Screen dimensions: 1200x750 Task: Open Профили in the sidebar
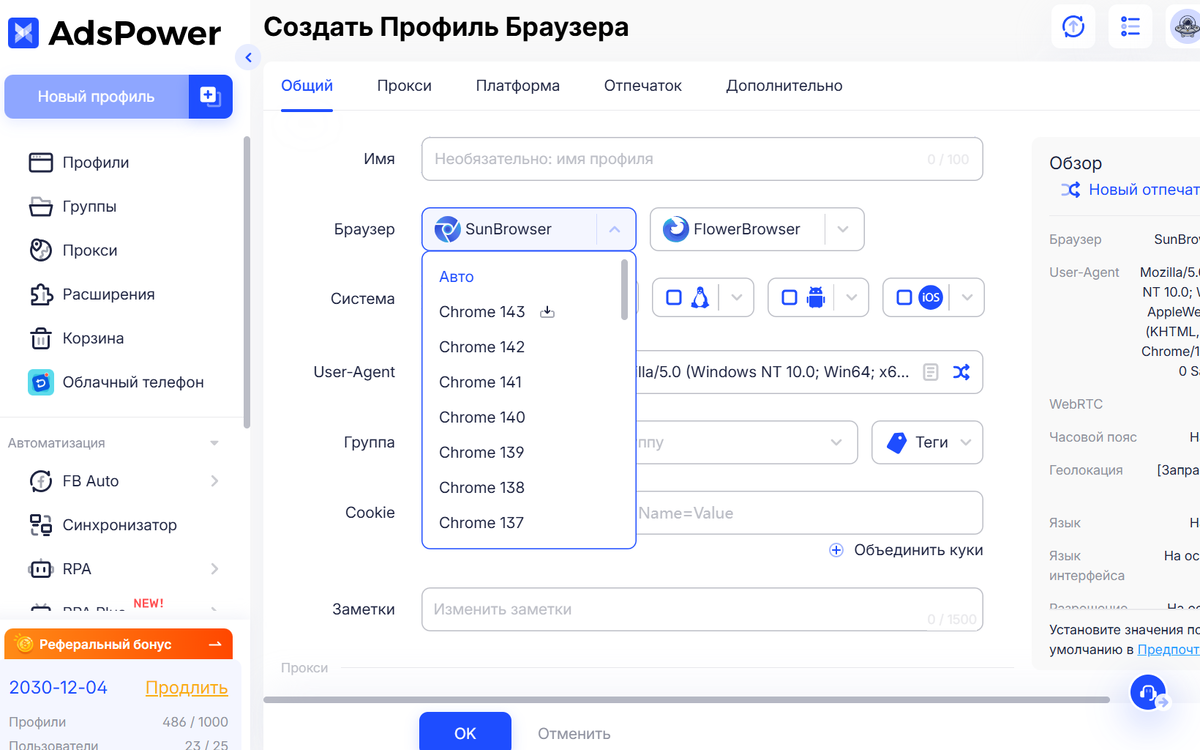coord(95,162)
